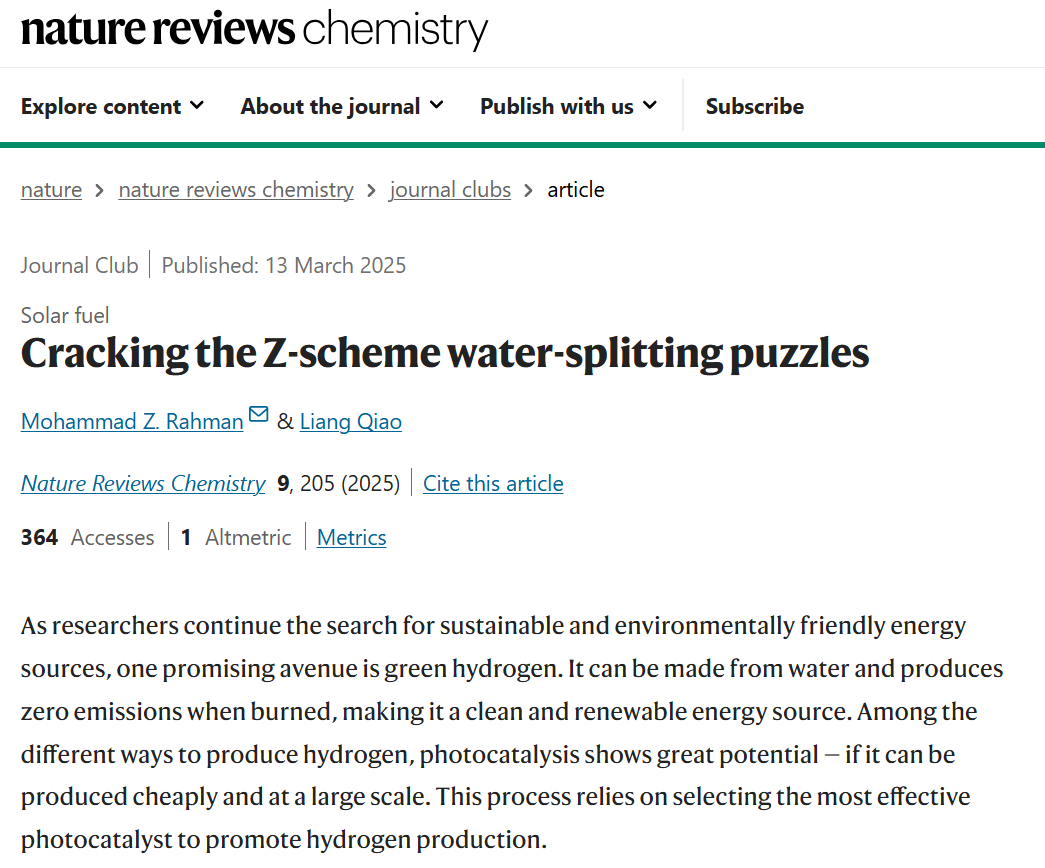Image resolution: width=1045 pixels, height=868 pixels.
Task: Click the 364 Accesses count
Action: coord(87,538)
